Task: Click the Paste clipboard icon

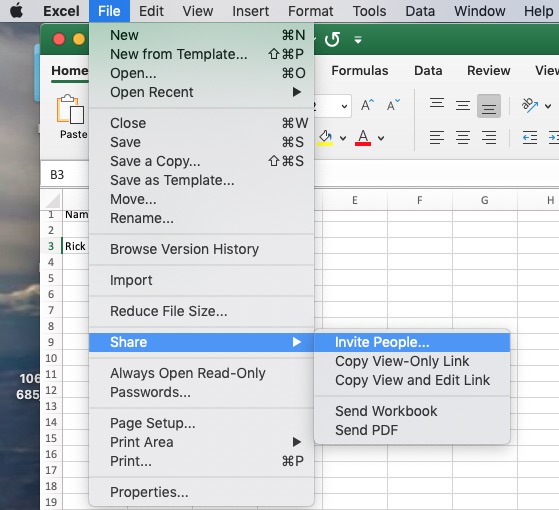Action: click(71, 109)
